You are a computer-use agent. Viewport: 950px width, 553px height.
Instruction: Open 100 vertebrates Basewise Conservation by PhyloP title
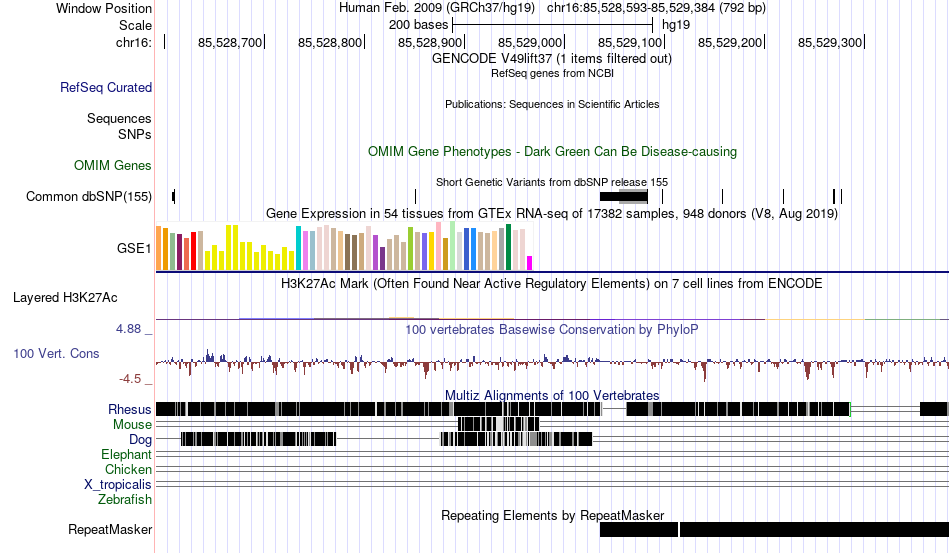click(552, 329)
